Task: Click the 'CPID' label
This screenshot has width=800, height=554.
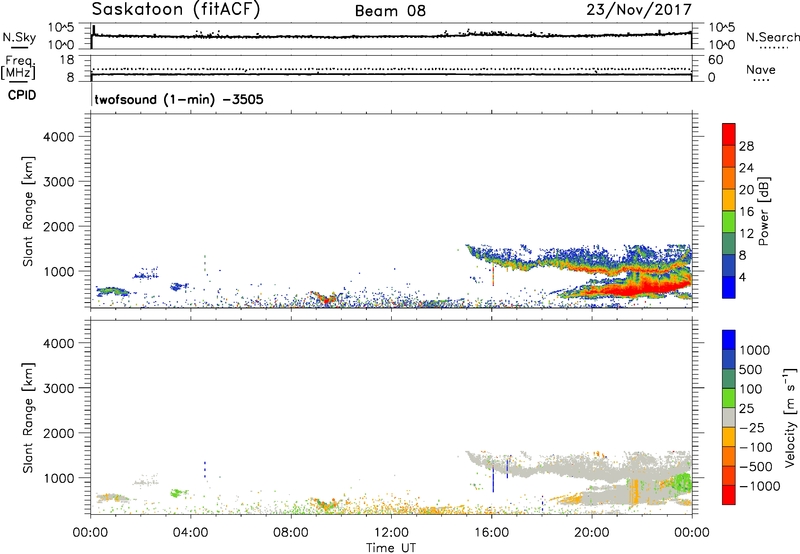Action: [x=22, y=95]
